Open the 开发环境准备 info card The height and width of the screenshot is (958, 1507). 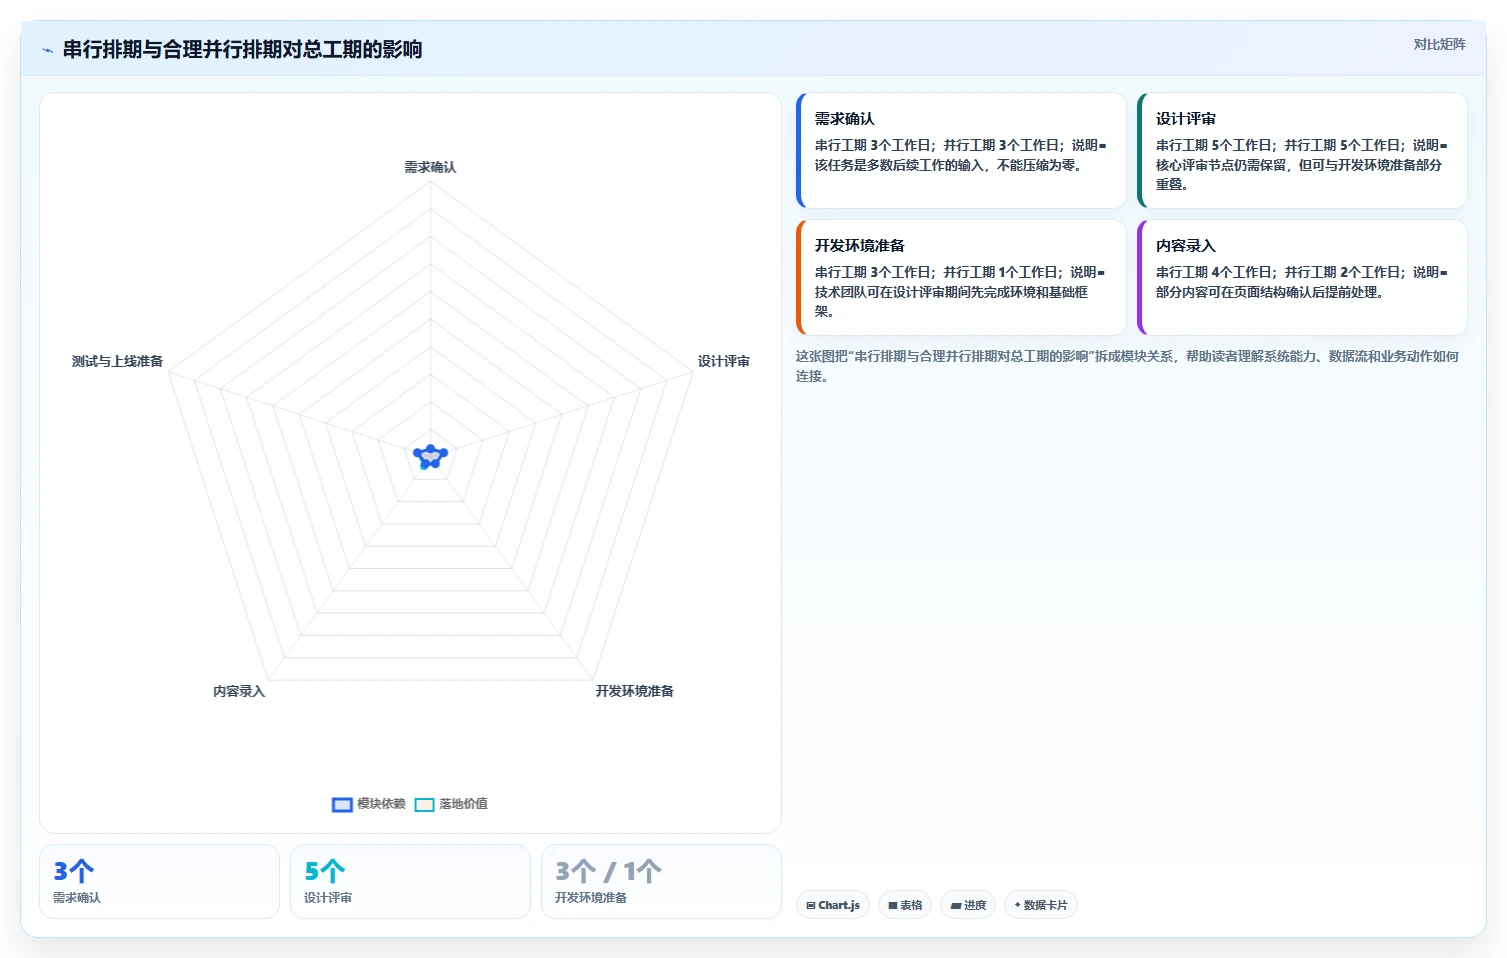(961, 278)
